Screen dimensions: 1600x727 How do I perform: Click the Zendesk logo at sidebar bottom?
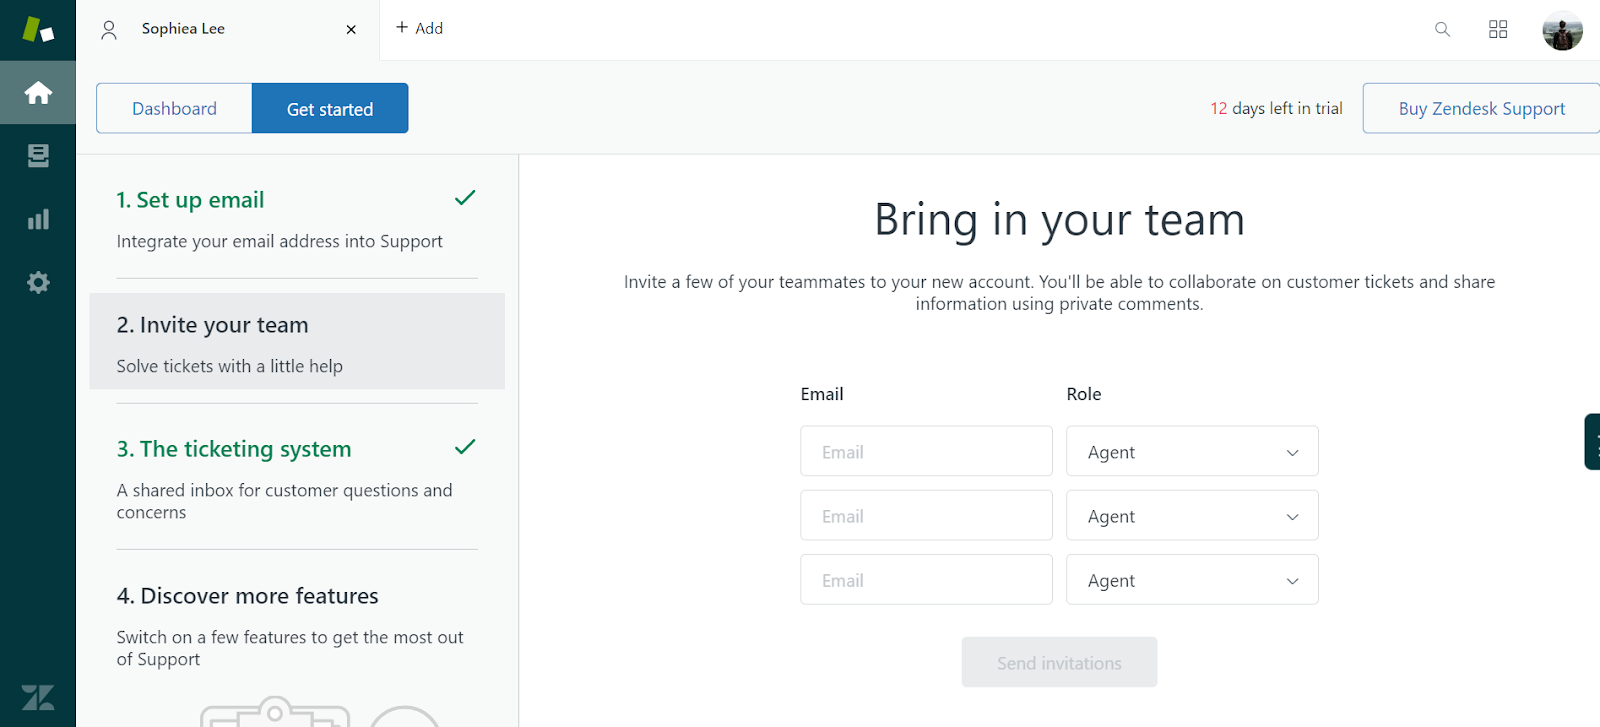(x=38, y=697)
